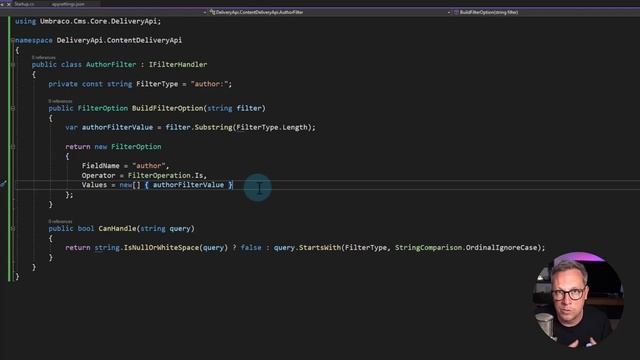640x360 pixels.
Task: Open references CodeLens above BuildFilterOption method
Action: pyautogui.click(x=60, y=101)
